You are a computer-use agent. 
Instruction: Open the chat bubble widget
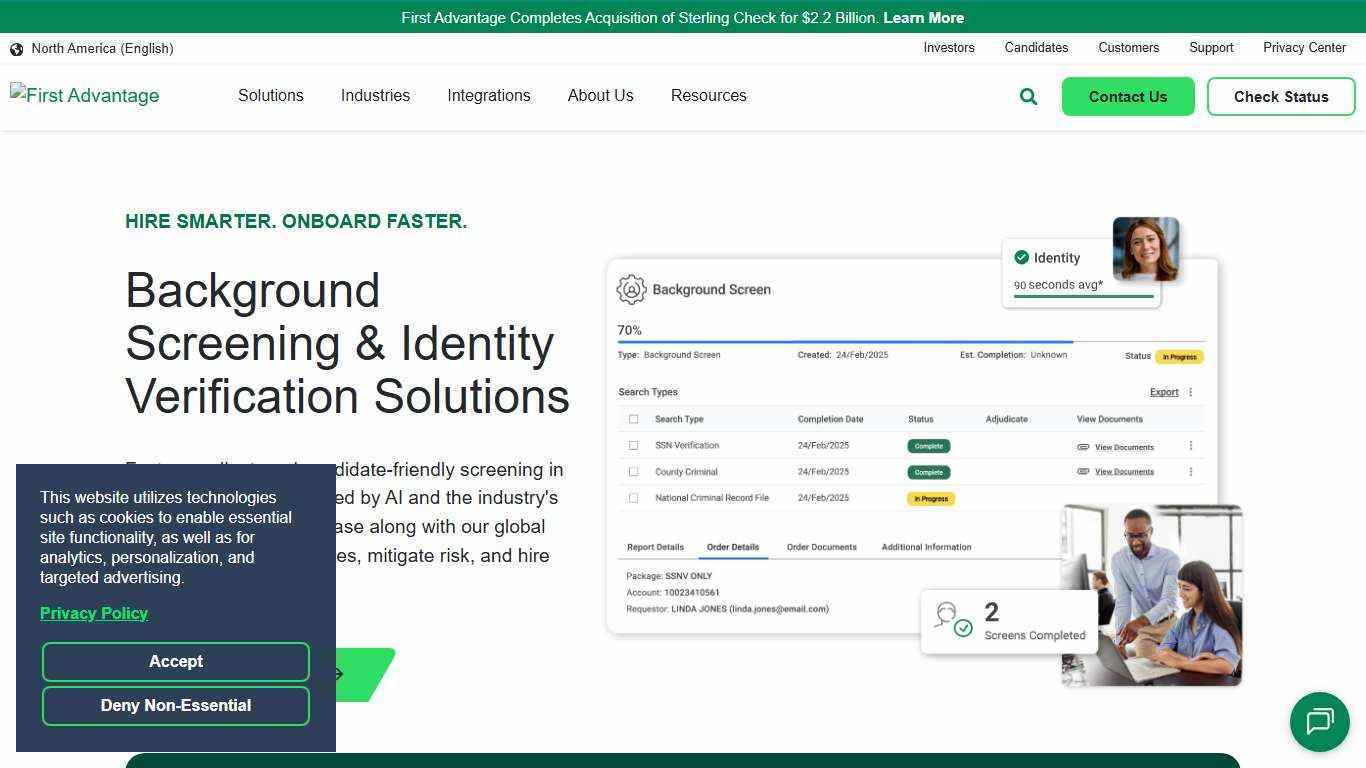click(1320, 722)
